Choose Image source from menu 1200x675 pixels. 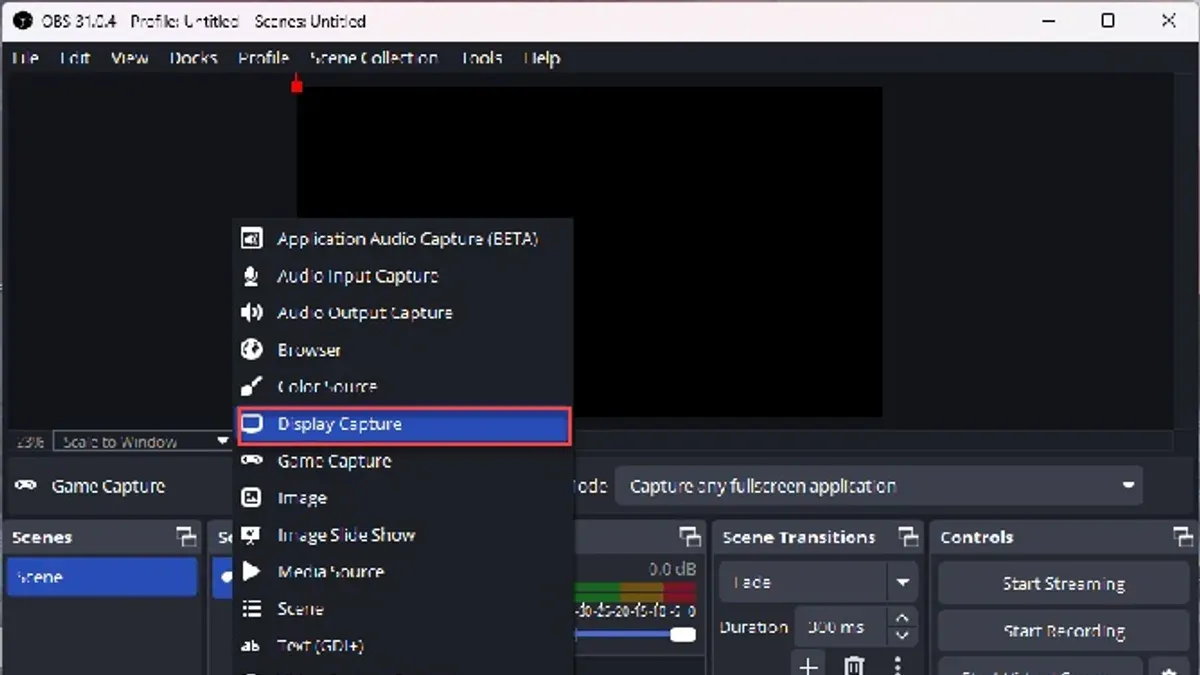(403, 498)
